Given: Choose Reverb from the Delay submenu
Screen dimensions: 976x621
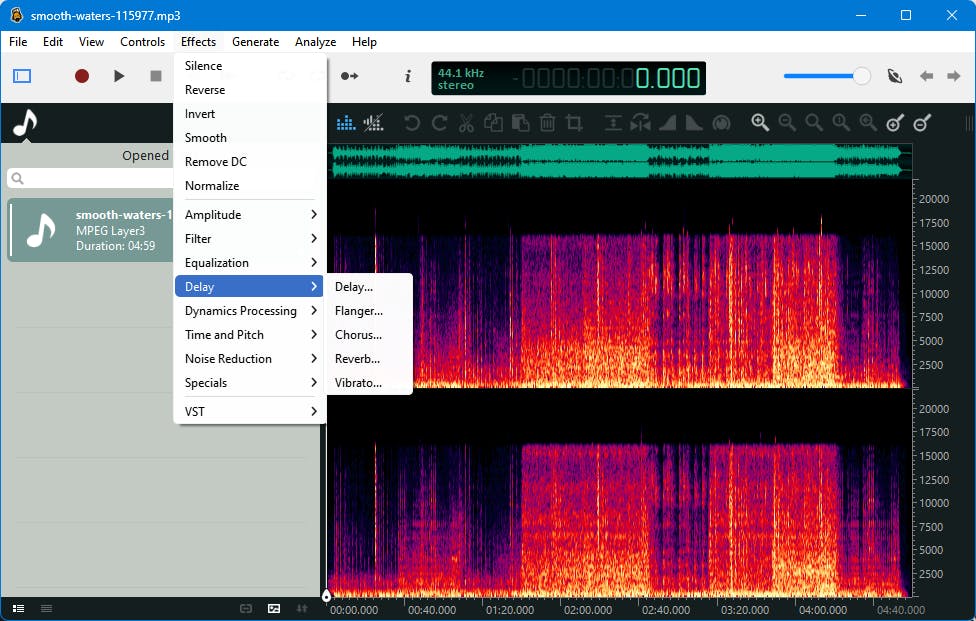Looking at the screenshot, I should click(x=357, y=359).
